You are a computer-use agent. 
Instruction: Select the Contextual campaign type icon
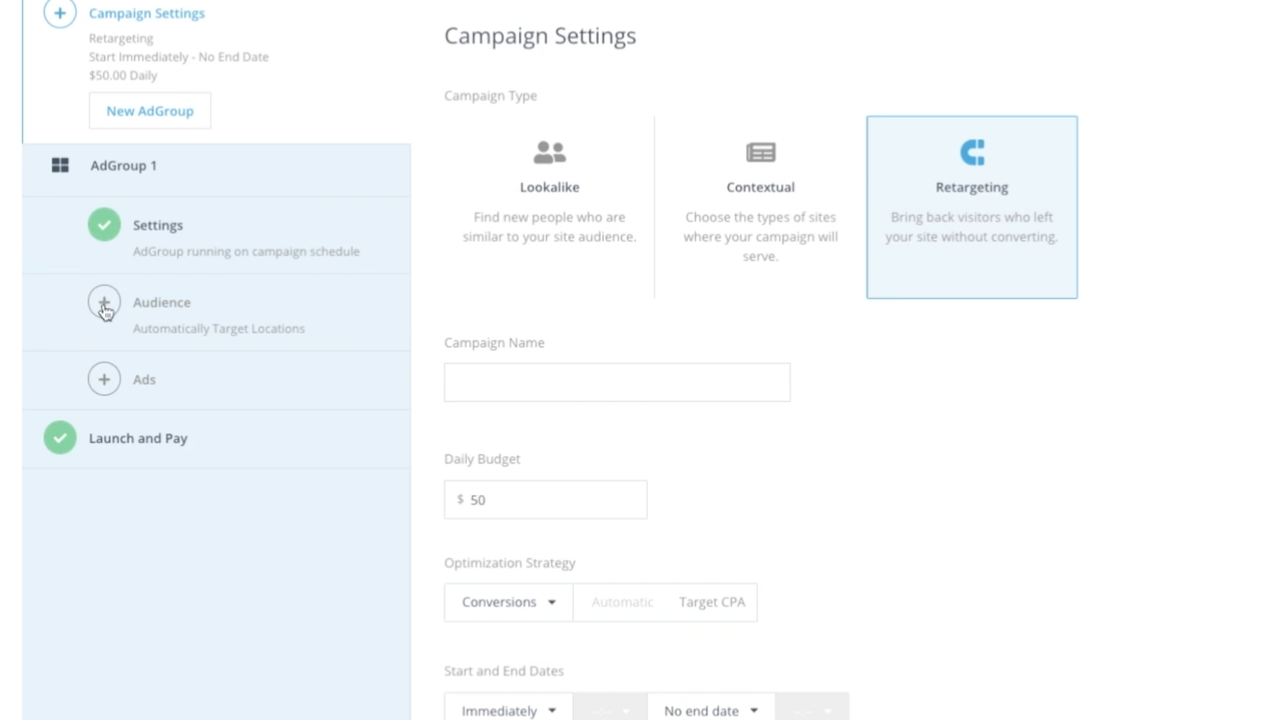[760, 152]
